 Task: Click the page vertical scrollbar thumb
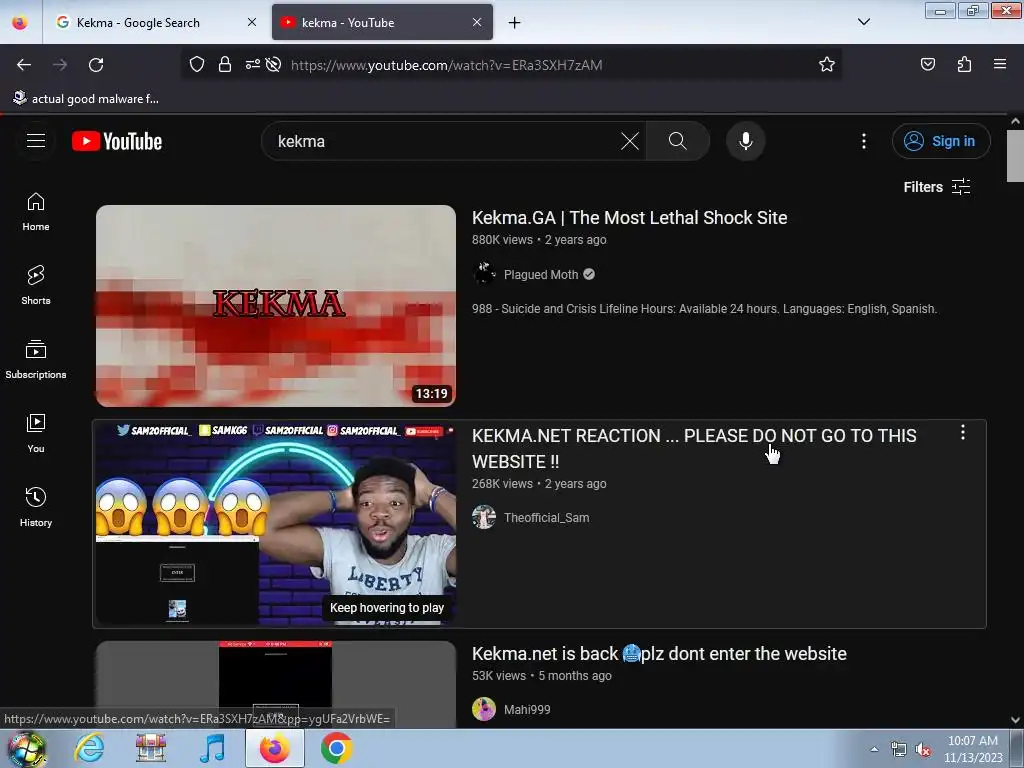[x=1015, y=155]
